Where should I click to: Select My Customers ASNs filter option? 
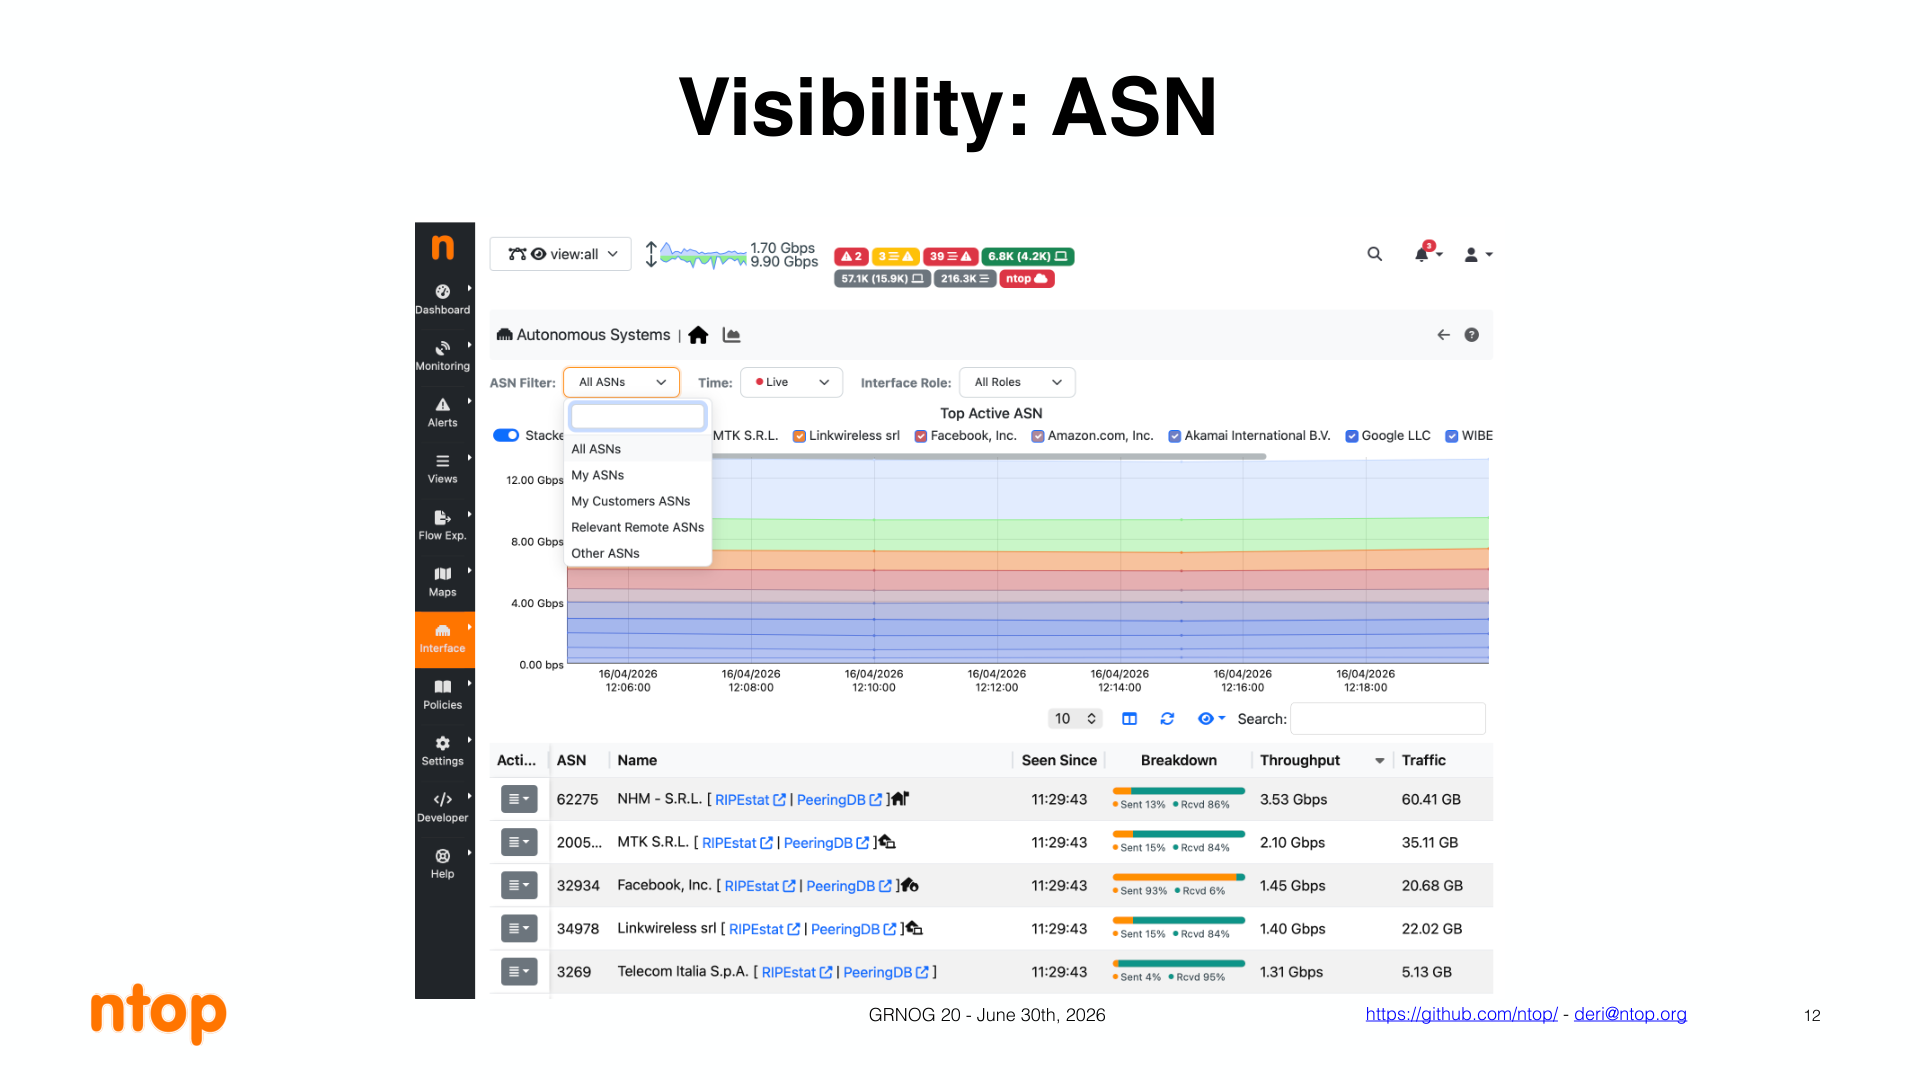click(x=638, y=501)
